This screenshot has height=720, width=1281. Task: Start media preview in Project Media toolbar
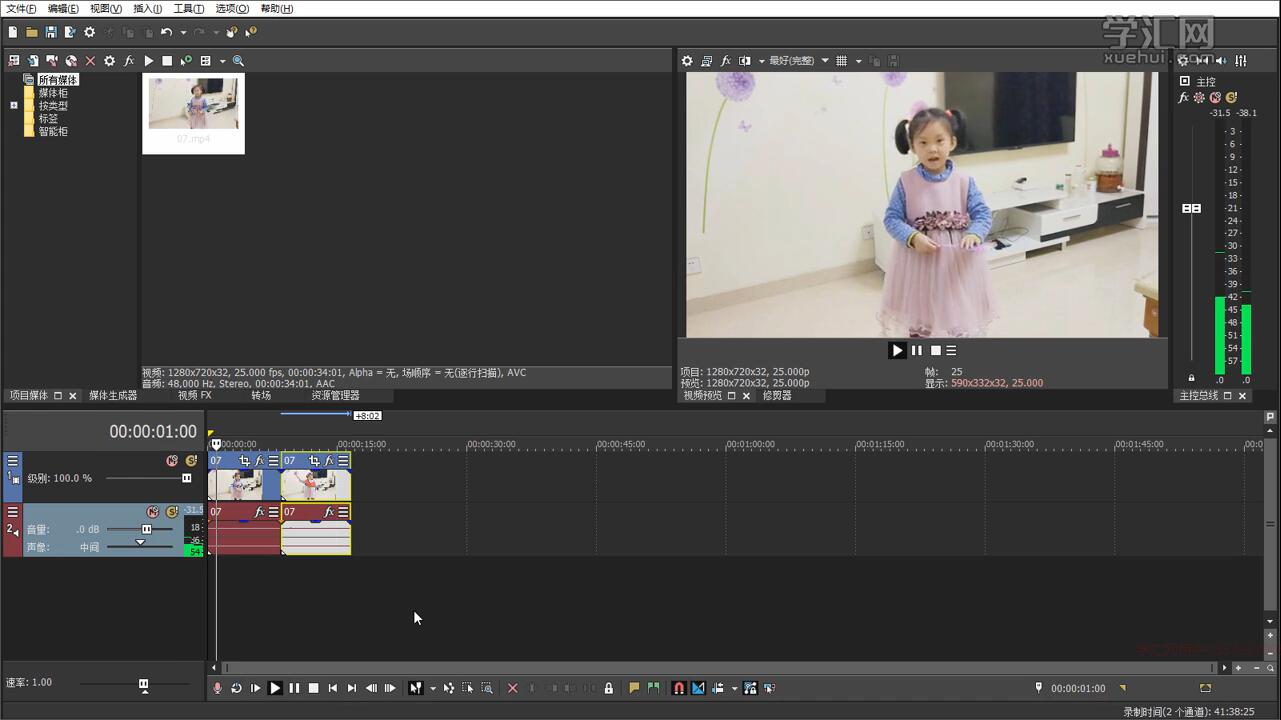coord(148,61)
